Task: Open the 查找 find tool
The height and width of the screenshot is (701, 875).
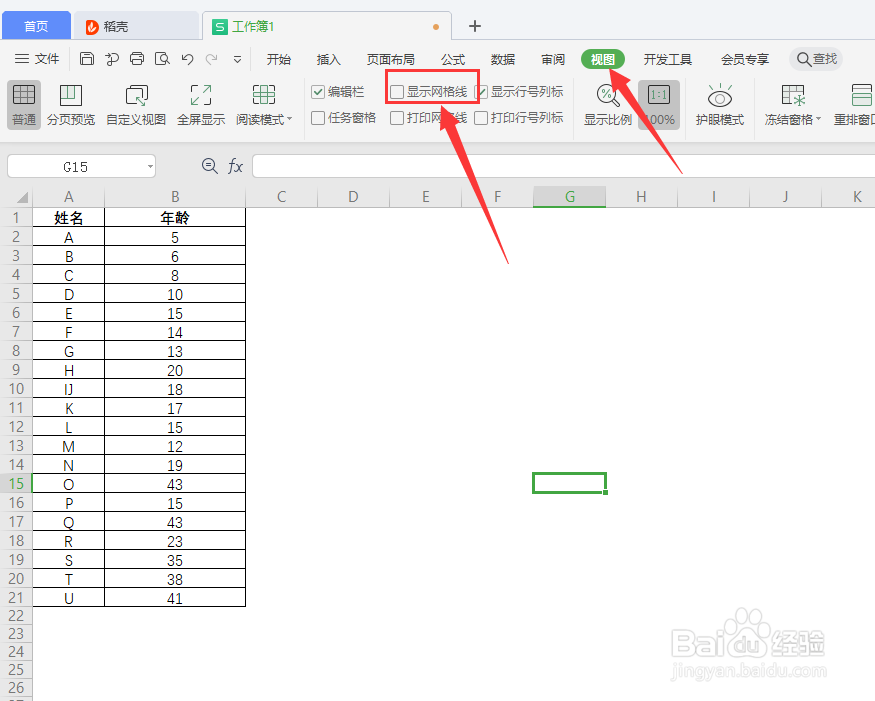Action: 816,59
